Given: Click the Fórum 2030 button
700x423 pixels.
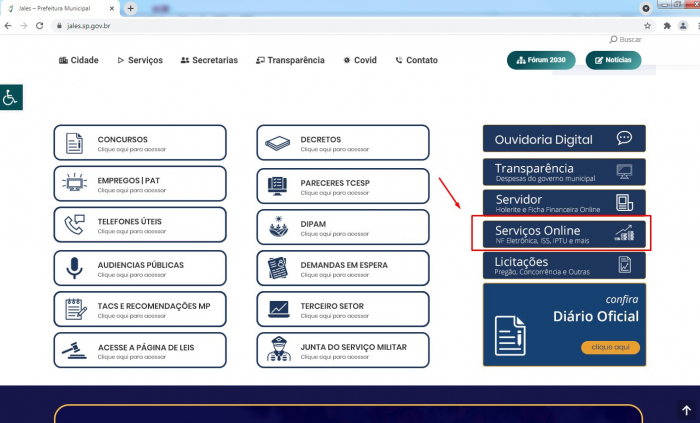Looking at the screenshot, I should (x=541, y=60).
